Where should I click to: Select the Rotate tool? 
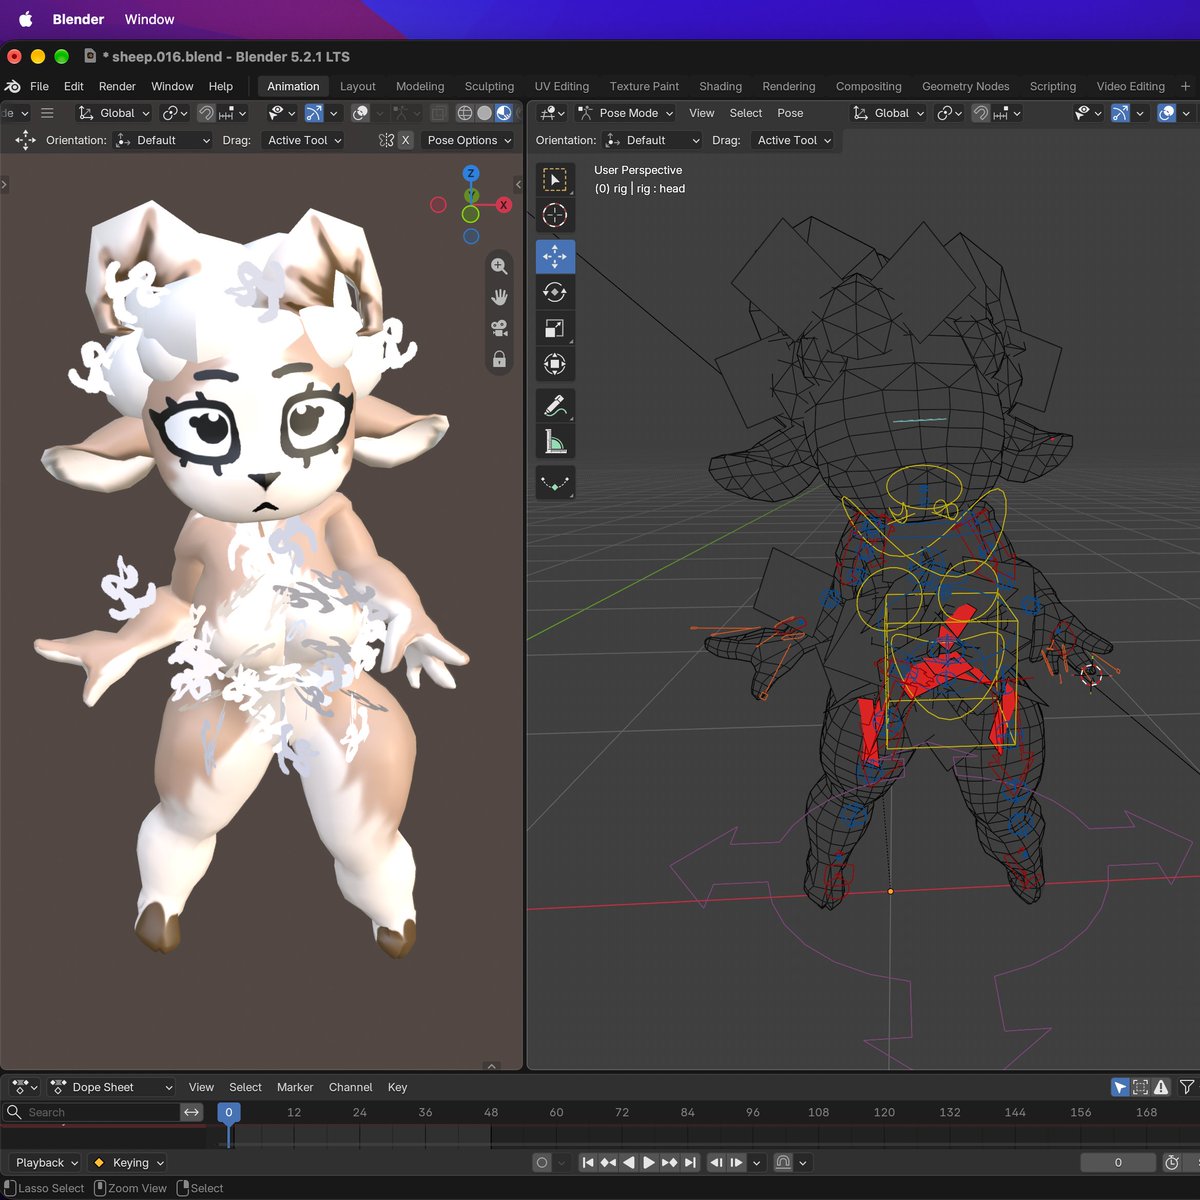pos(555,292)
